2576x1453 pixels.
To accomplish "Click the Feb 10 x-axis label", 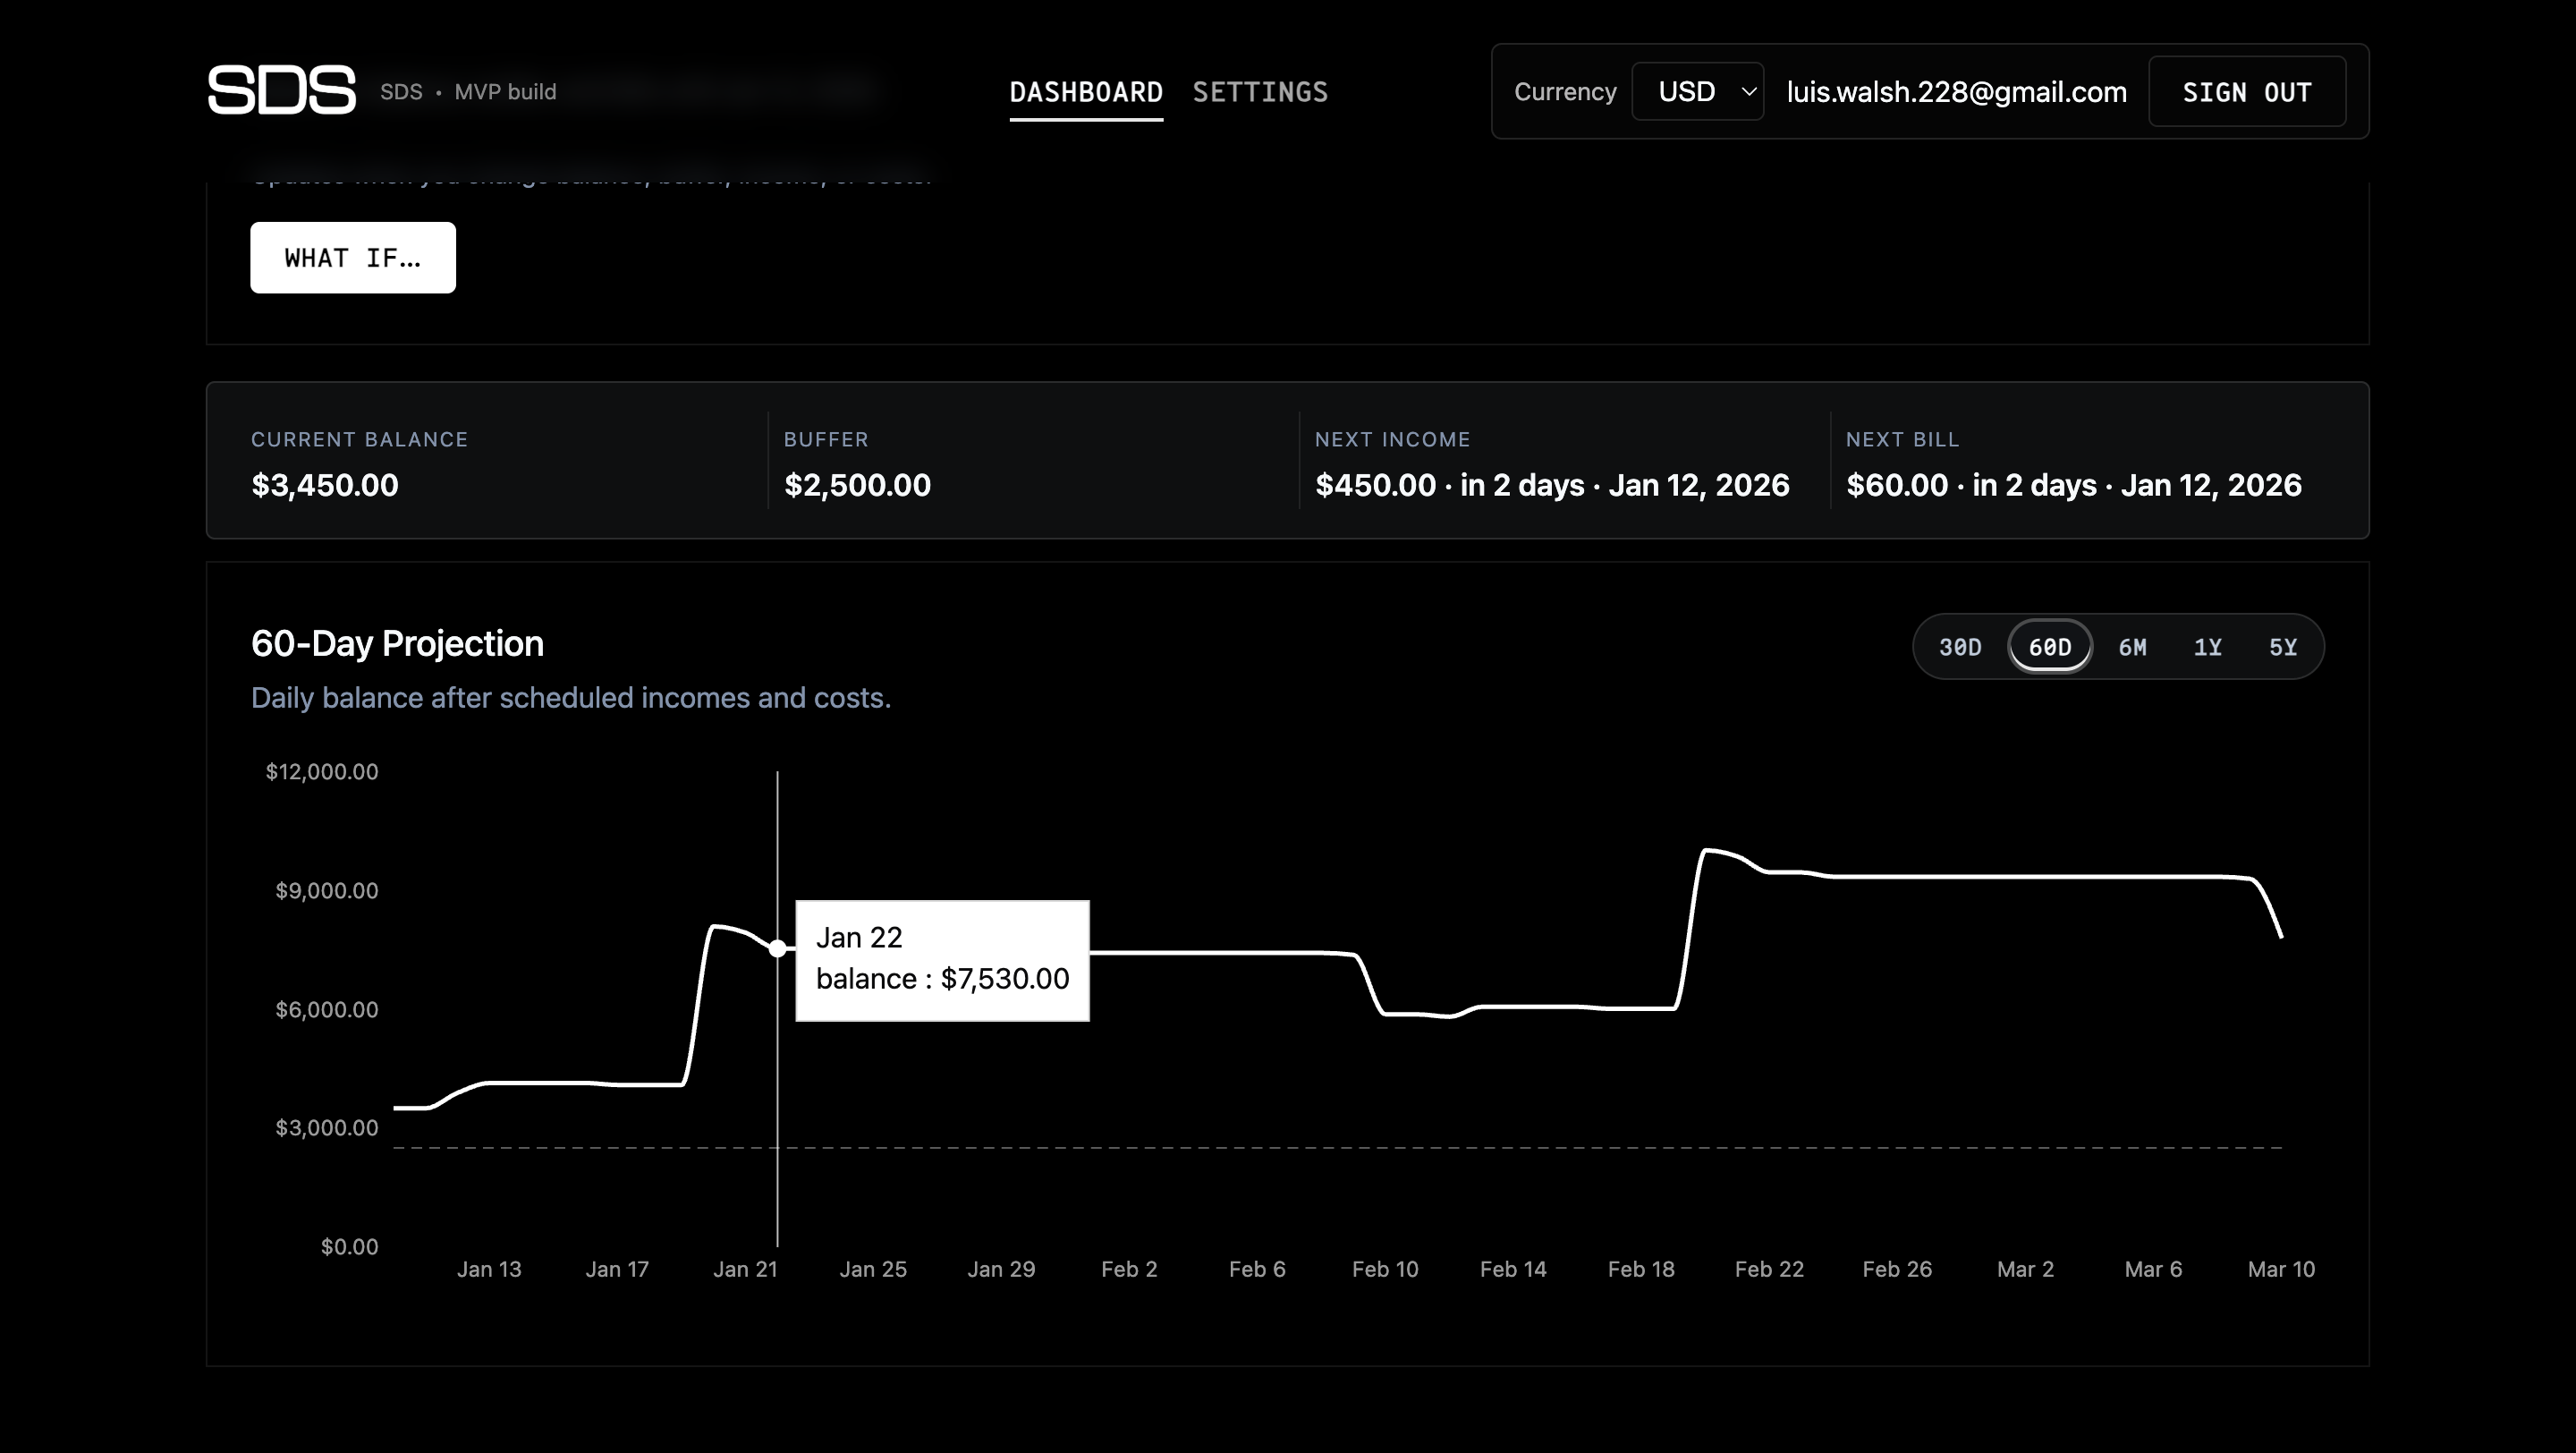I will (1385, 1269).
